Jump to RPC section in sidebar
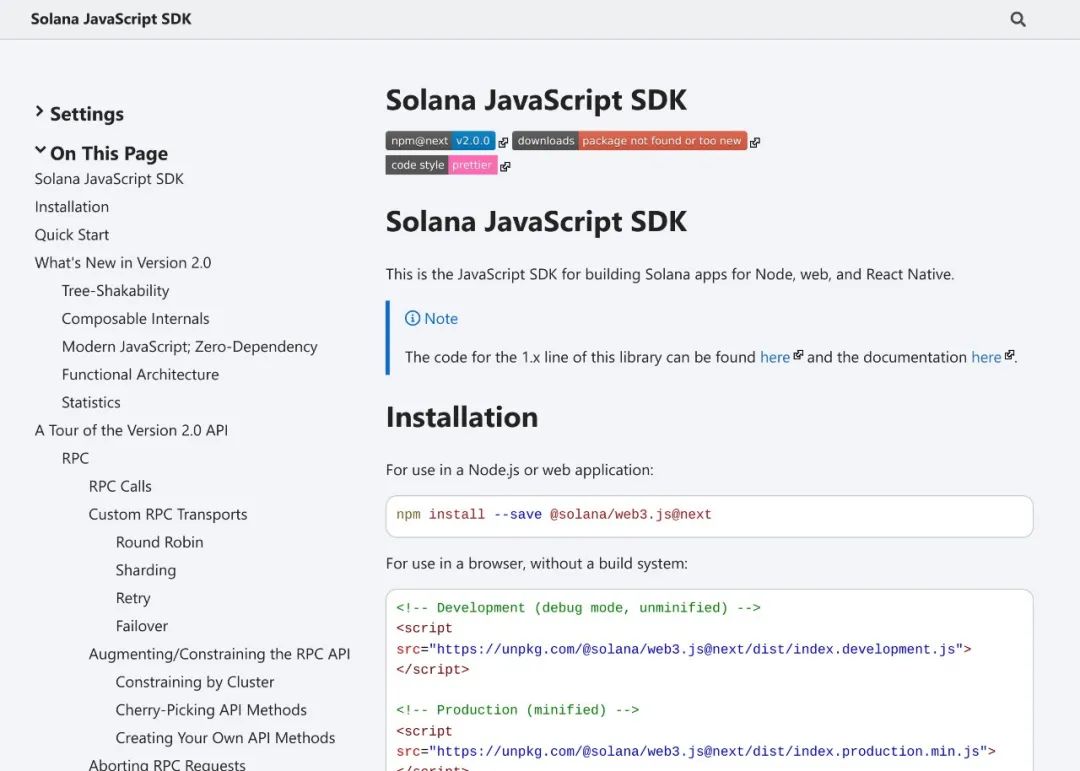 tap(75, 458)
